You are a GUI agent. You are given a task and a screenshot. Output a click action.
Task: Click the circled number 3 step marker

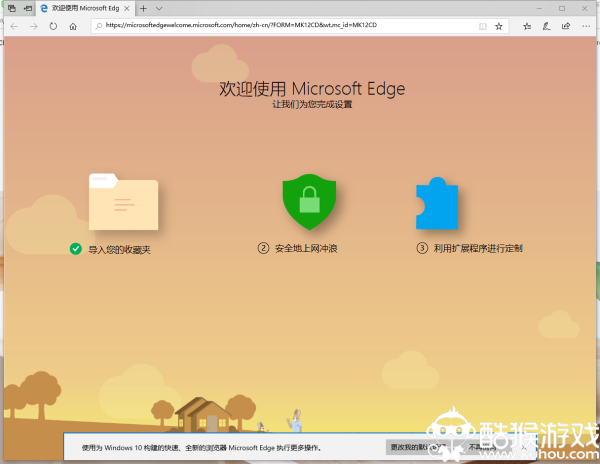click(422, 248)
